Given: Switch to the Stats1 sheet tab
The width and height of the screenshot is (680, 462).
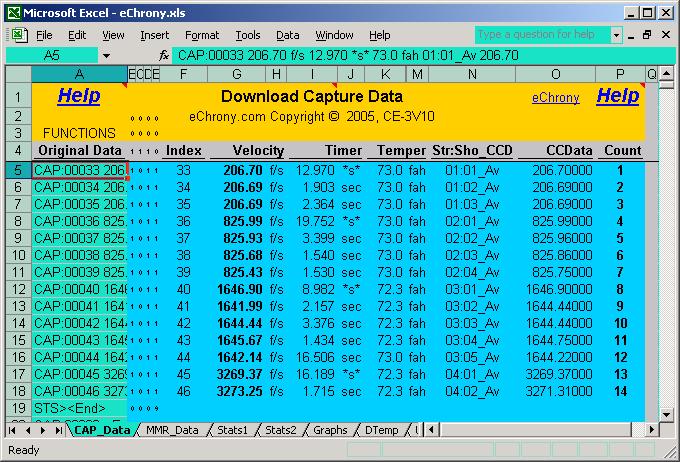Looking at the screenshot, I should (232, 430).
